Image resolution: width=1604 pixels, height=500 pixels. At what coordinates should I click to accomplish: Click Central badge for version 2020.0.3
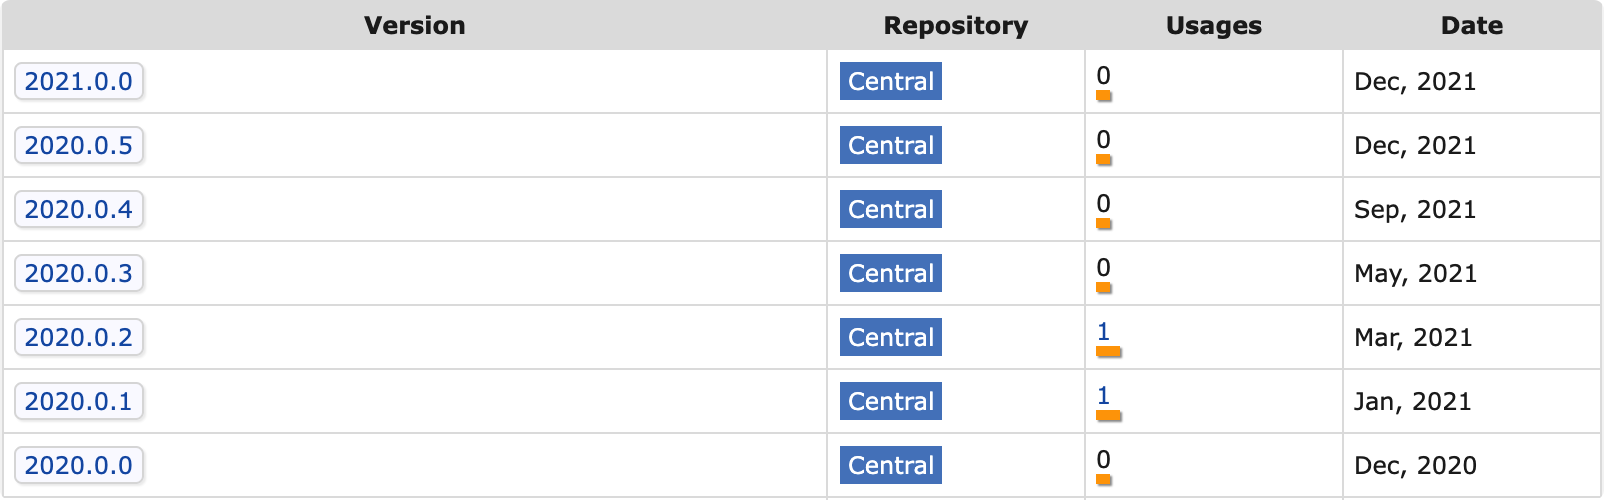(x=890, y=274)
